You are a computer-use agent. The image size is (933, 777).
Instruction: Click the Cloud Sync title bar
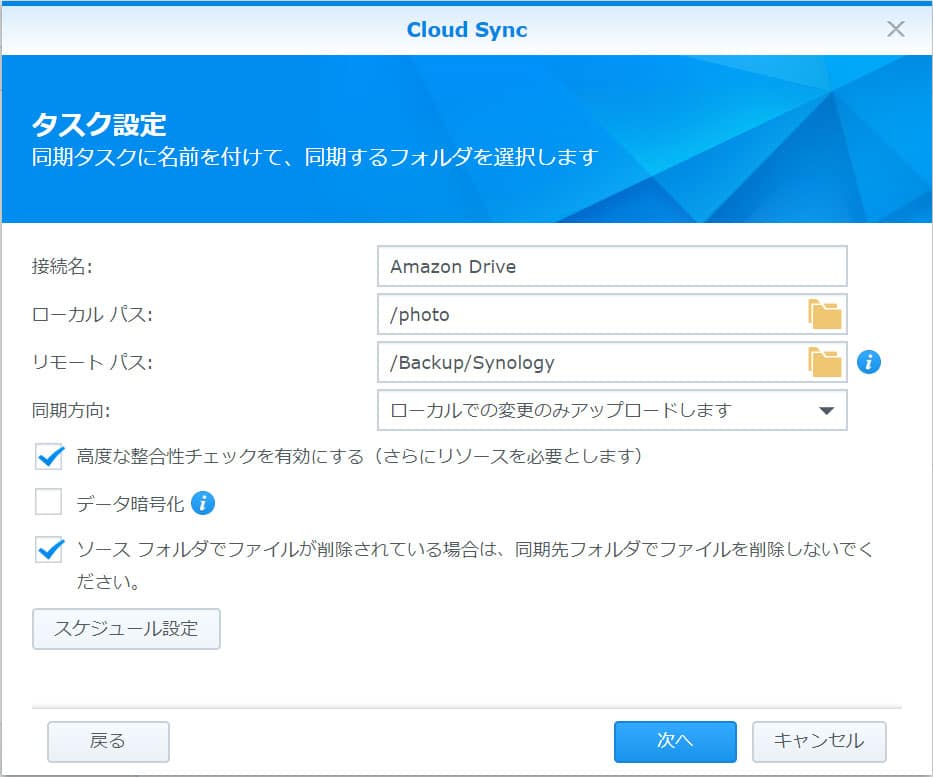(466, 30)
